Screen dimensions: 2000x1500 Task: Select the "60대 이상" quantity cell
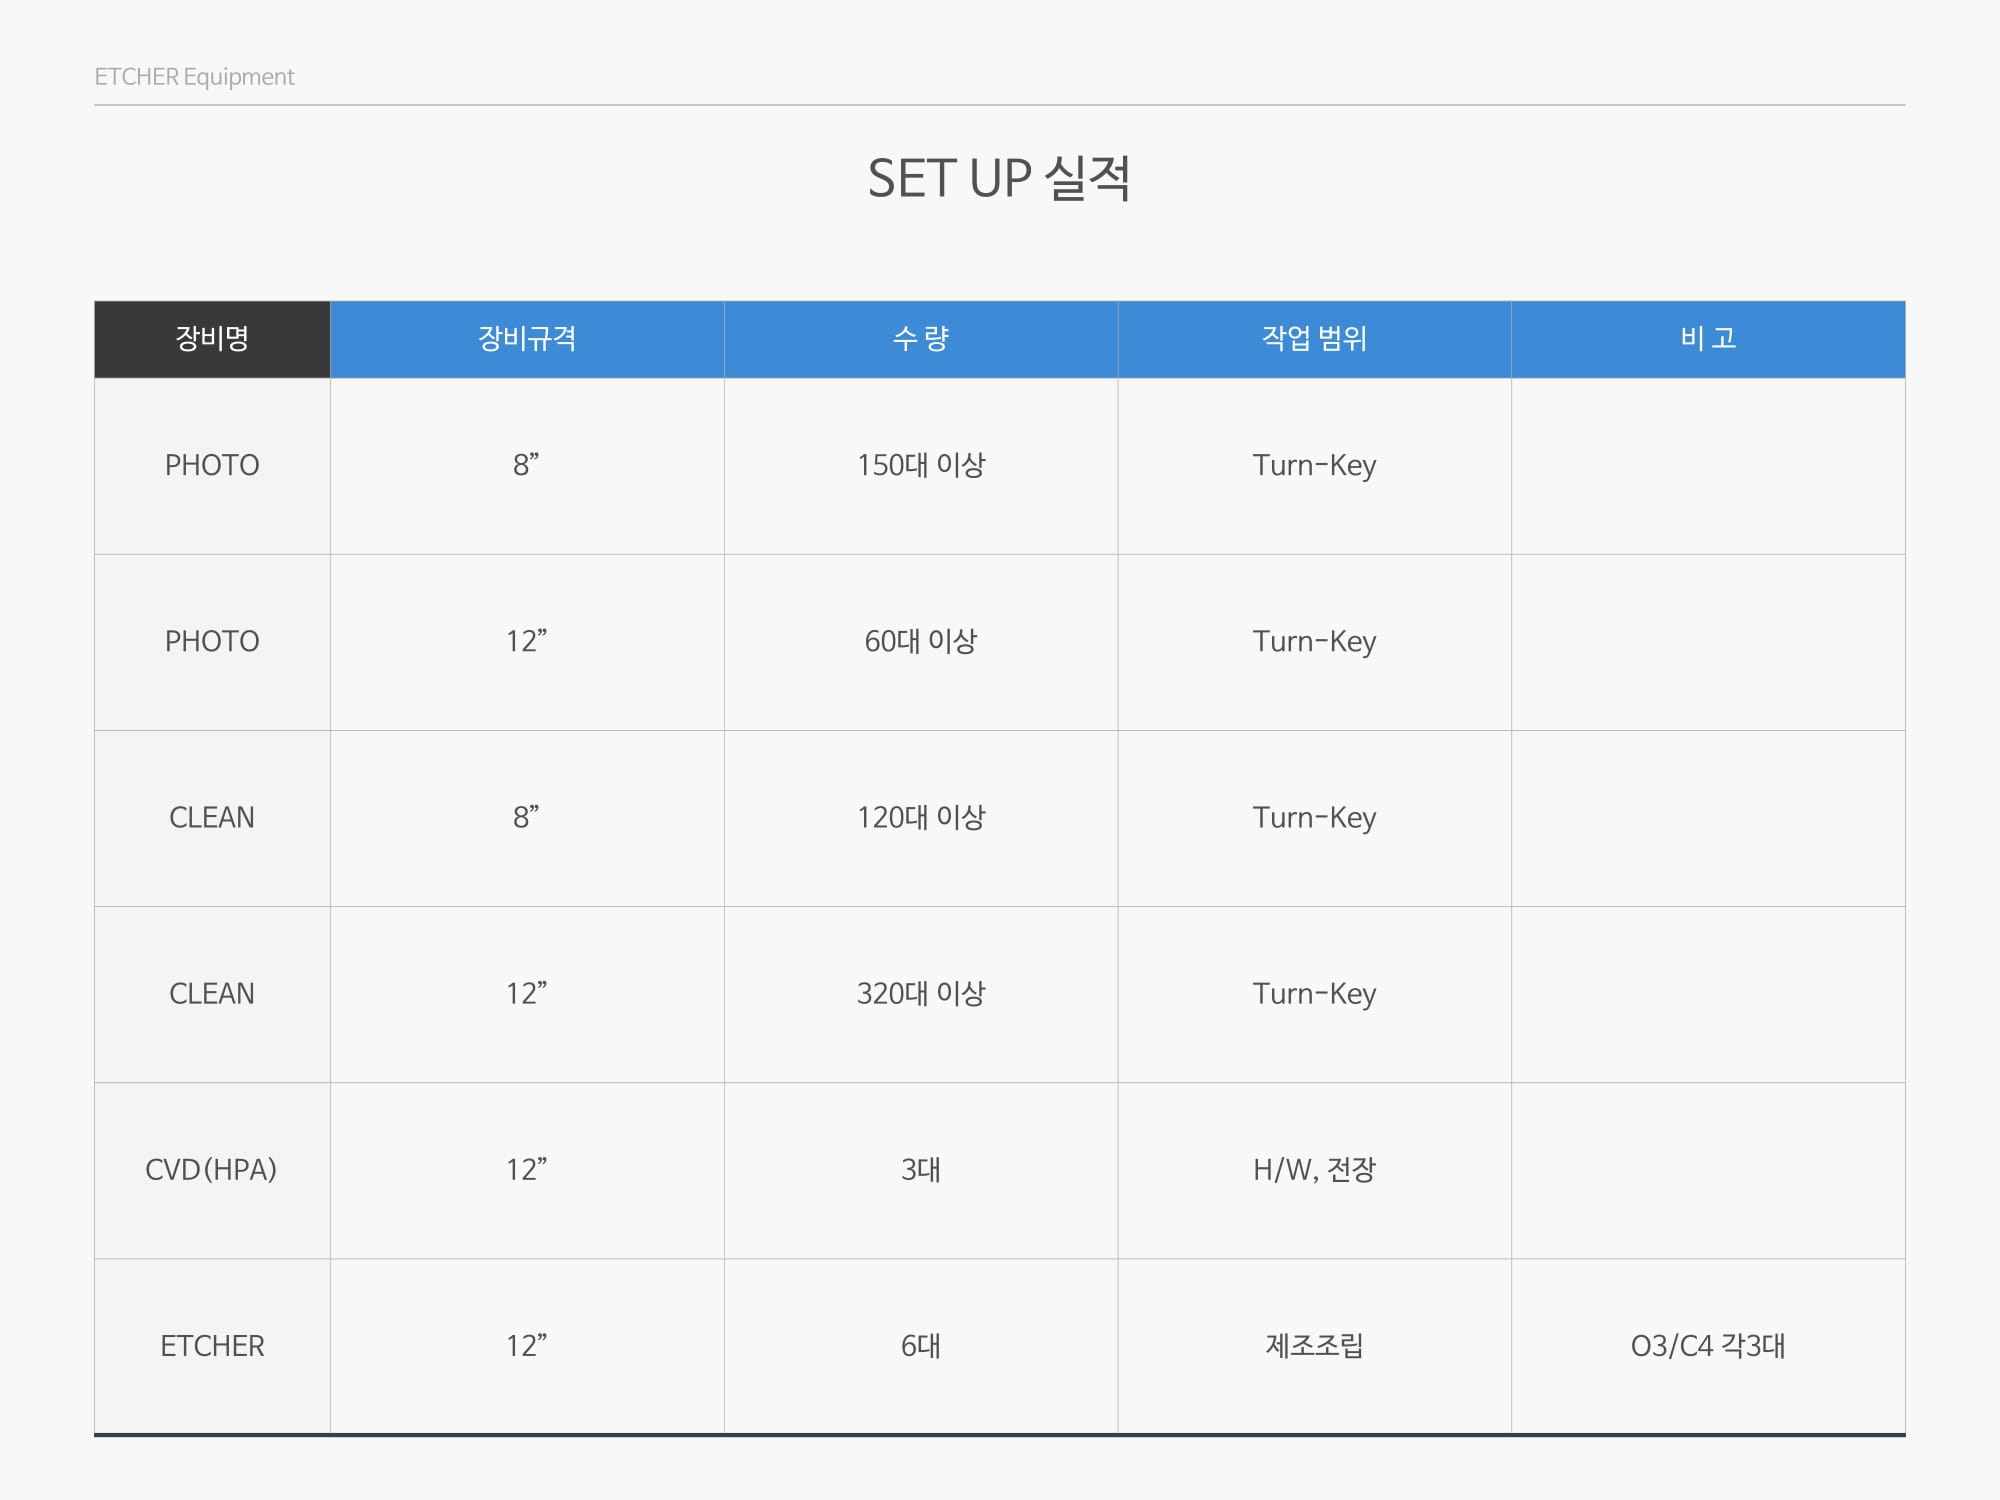click(920, 641)
